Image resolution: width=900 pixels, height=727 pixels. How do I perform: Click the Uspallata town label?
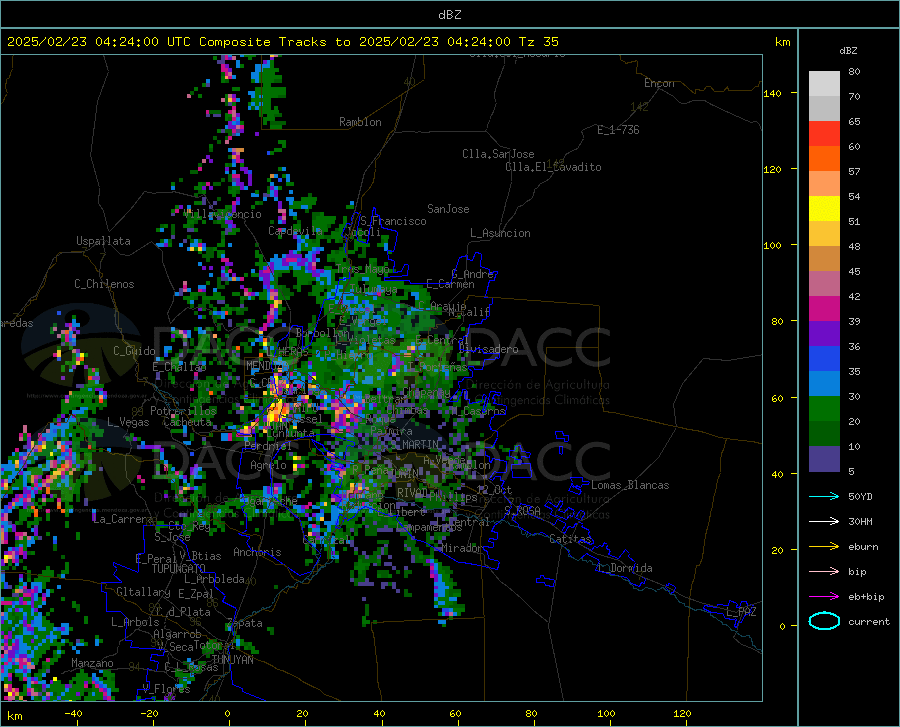tap(103, 241)
